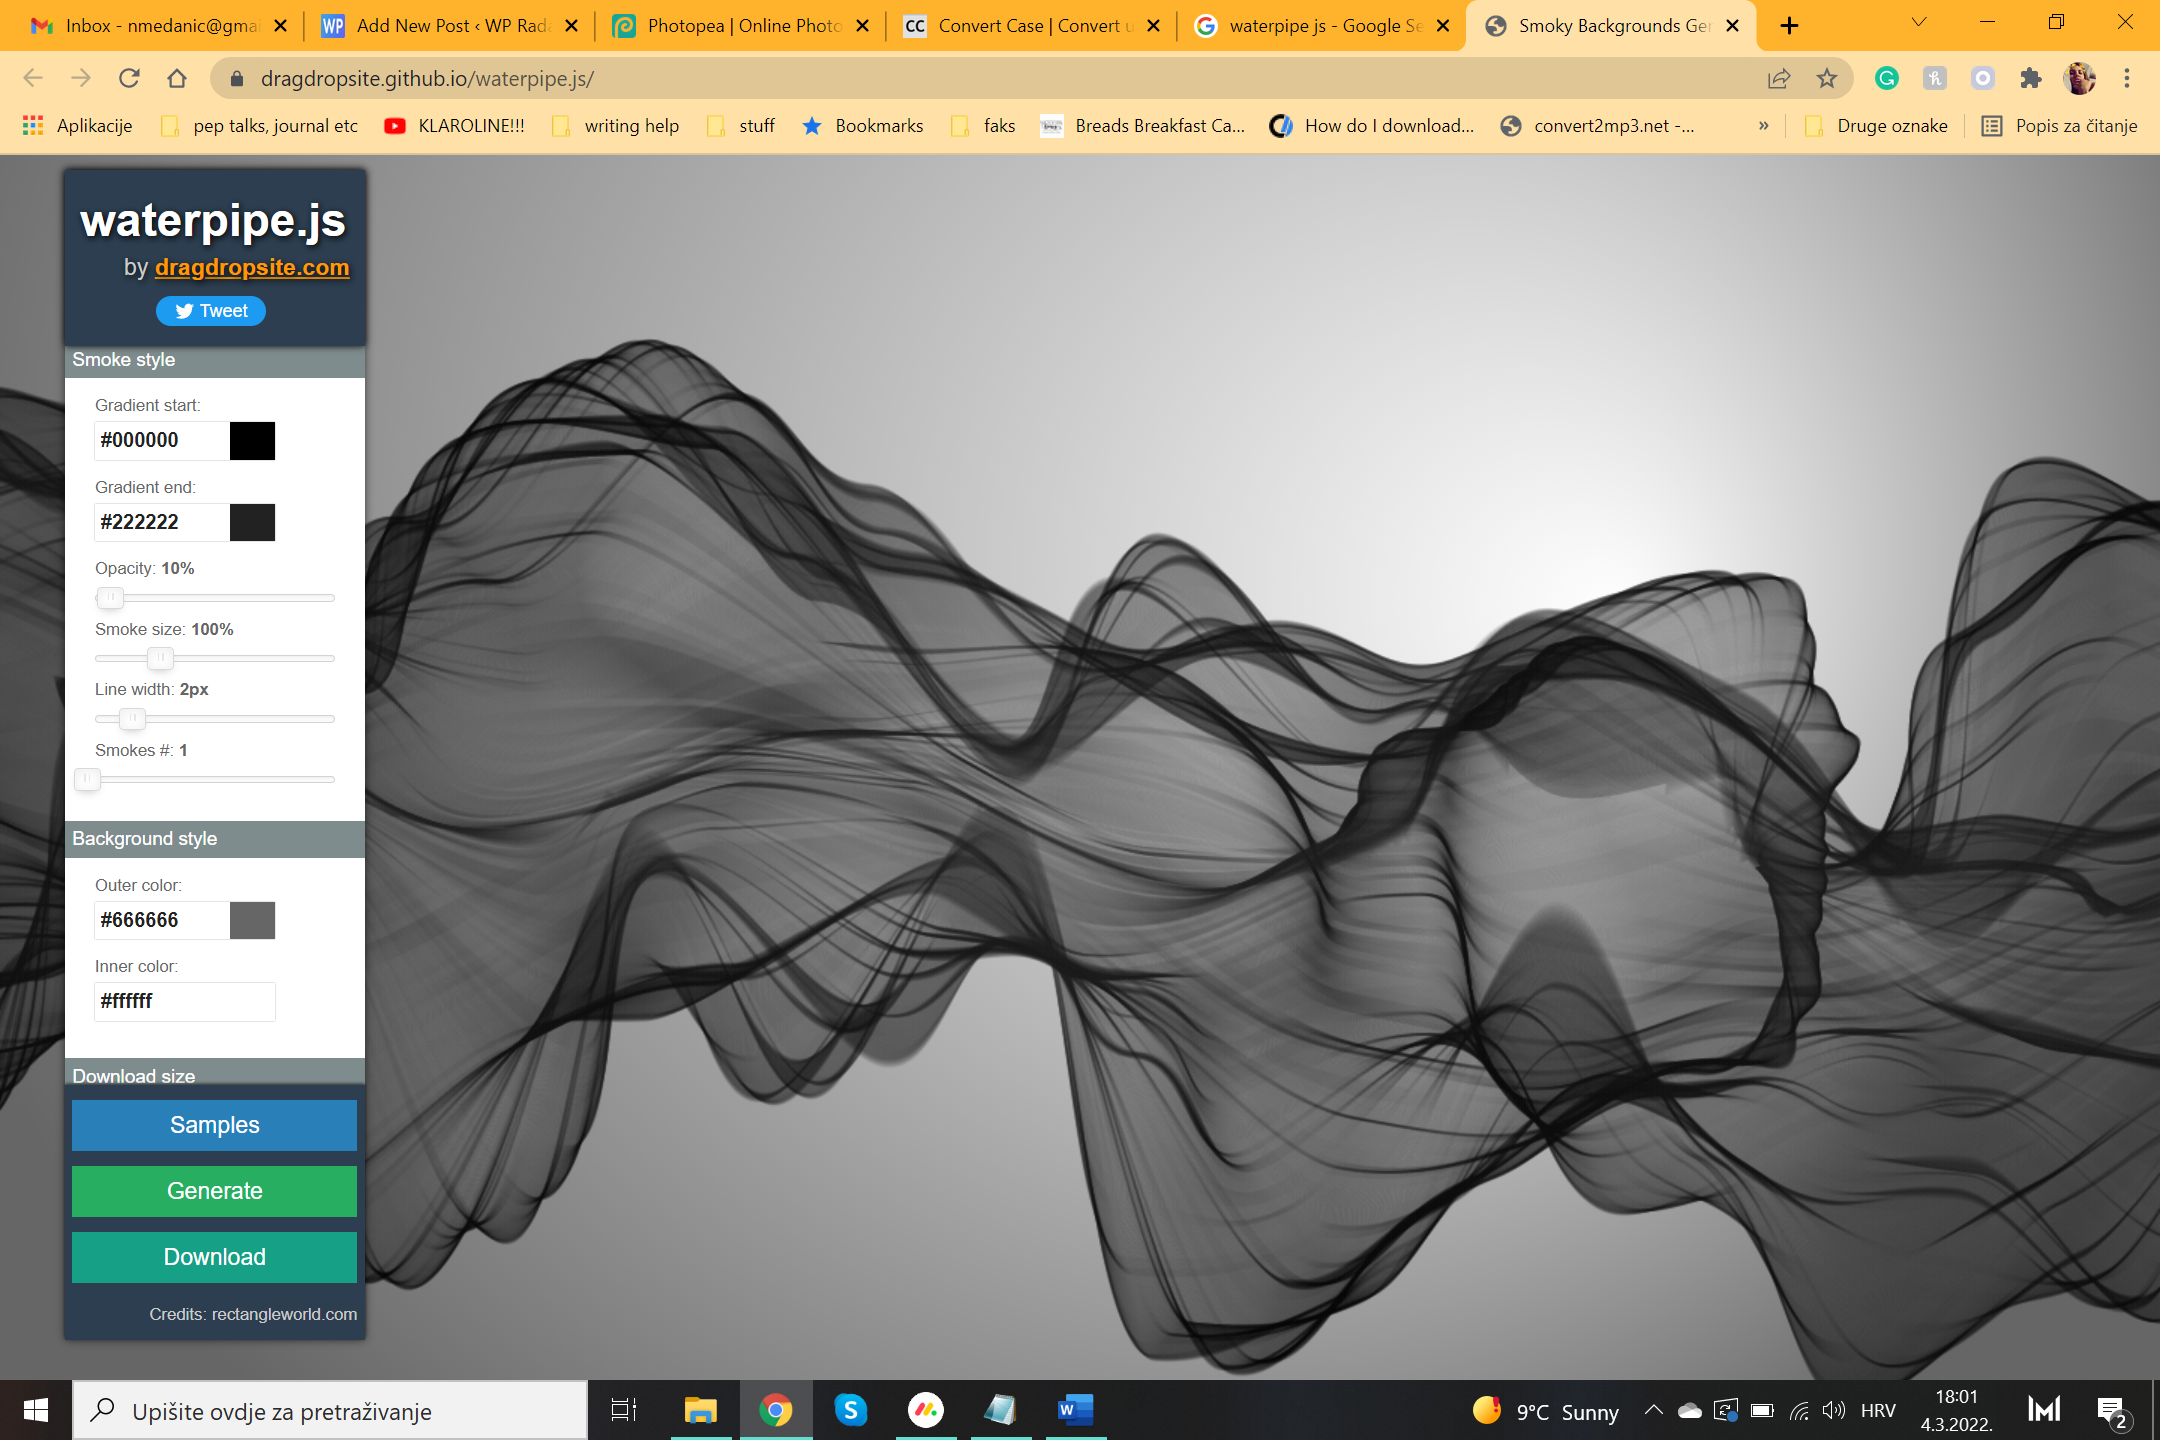This screenshot has width=2160, height=1440.
Task: Click the Grammarly extension icon
Action: point(1886,78)
